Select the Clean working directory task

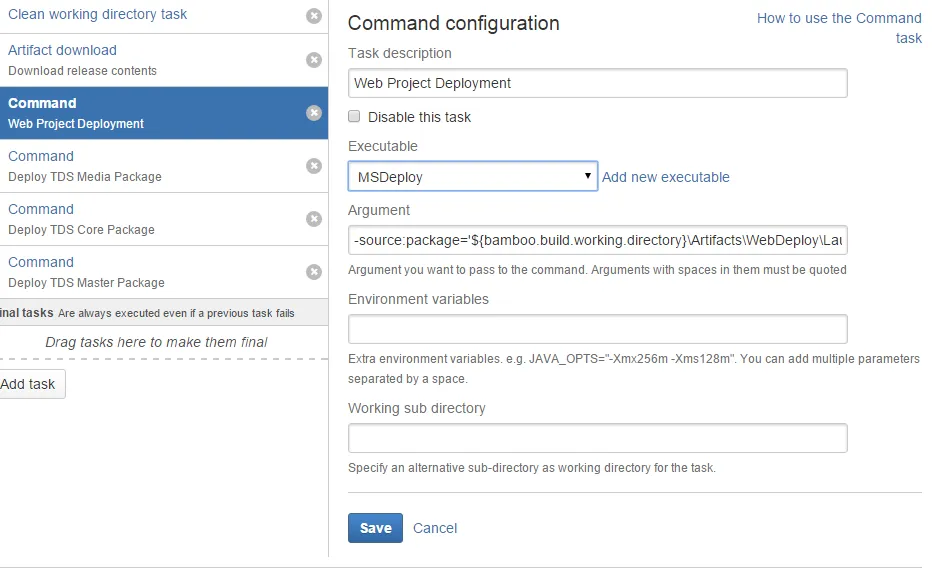coord(97,15)
